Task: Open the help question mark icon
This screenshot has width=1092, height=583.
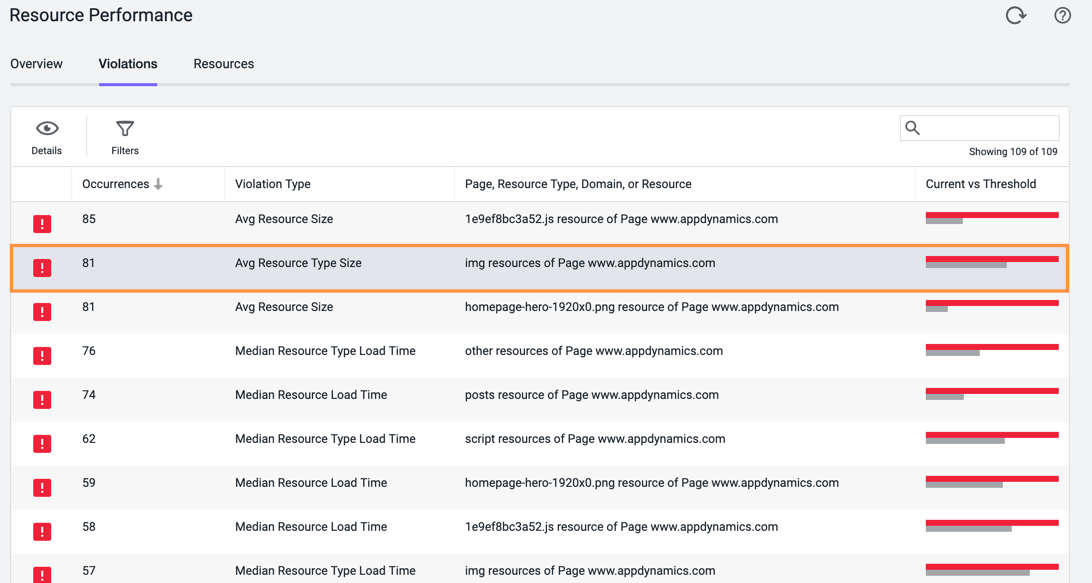Action: coord(1062,15)
